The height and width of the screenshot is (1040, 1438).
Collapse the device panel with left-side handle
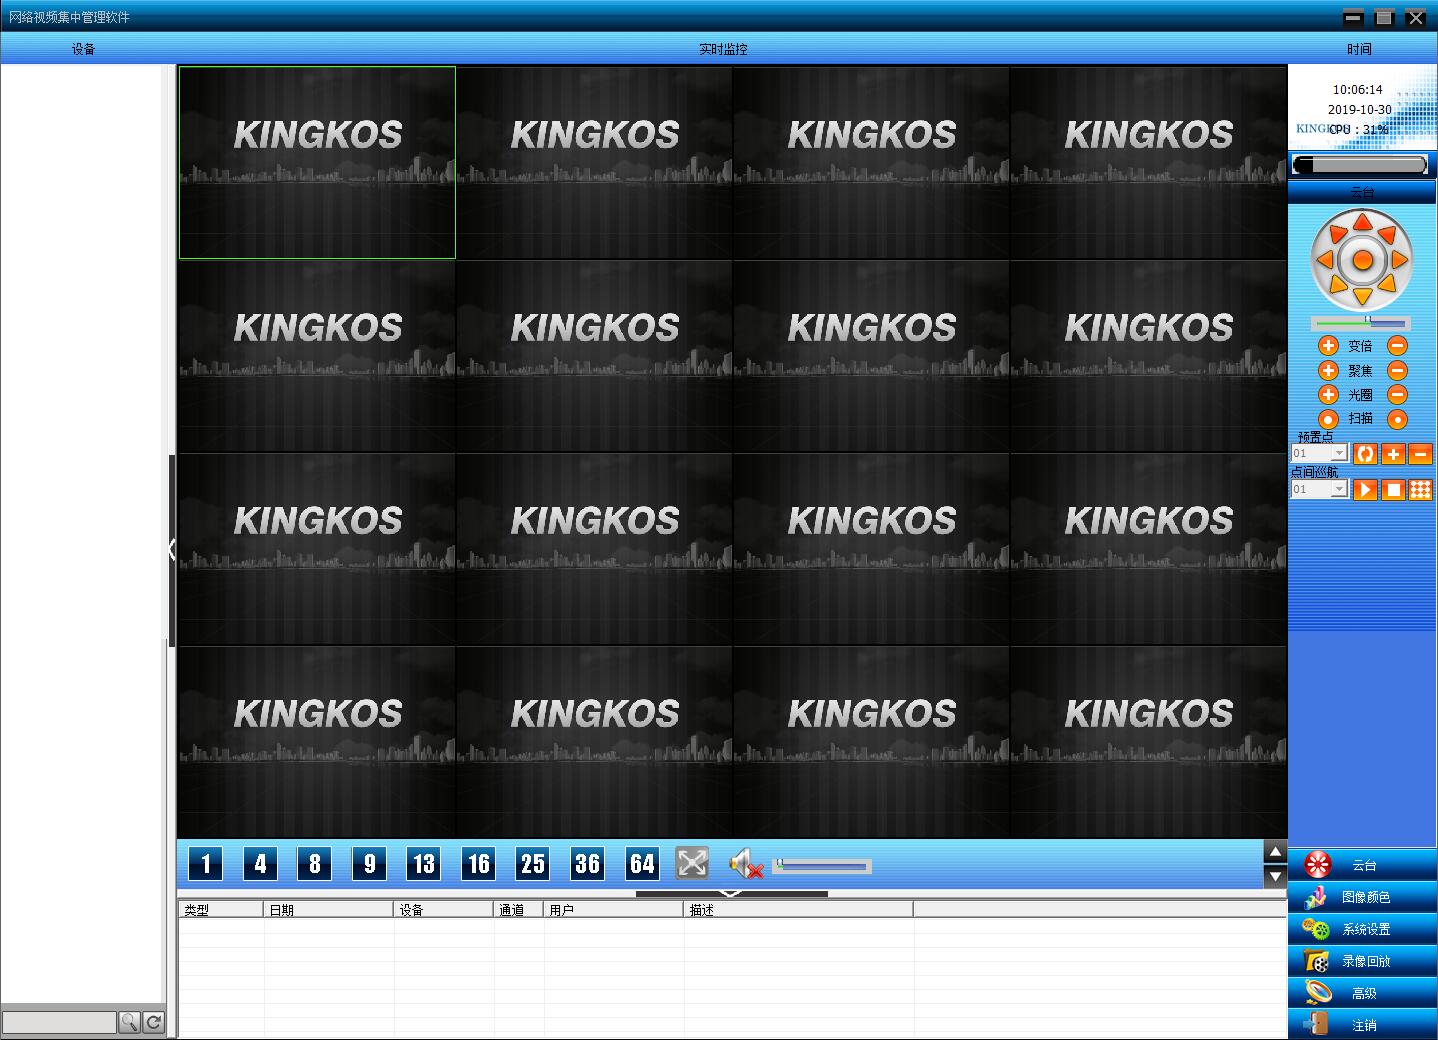pos(172,550)
